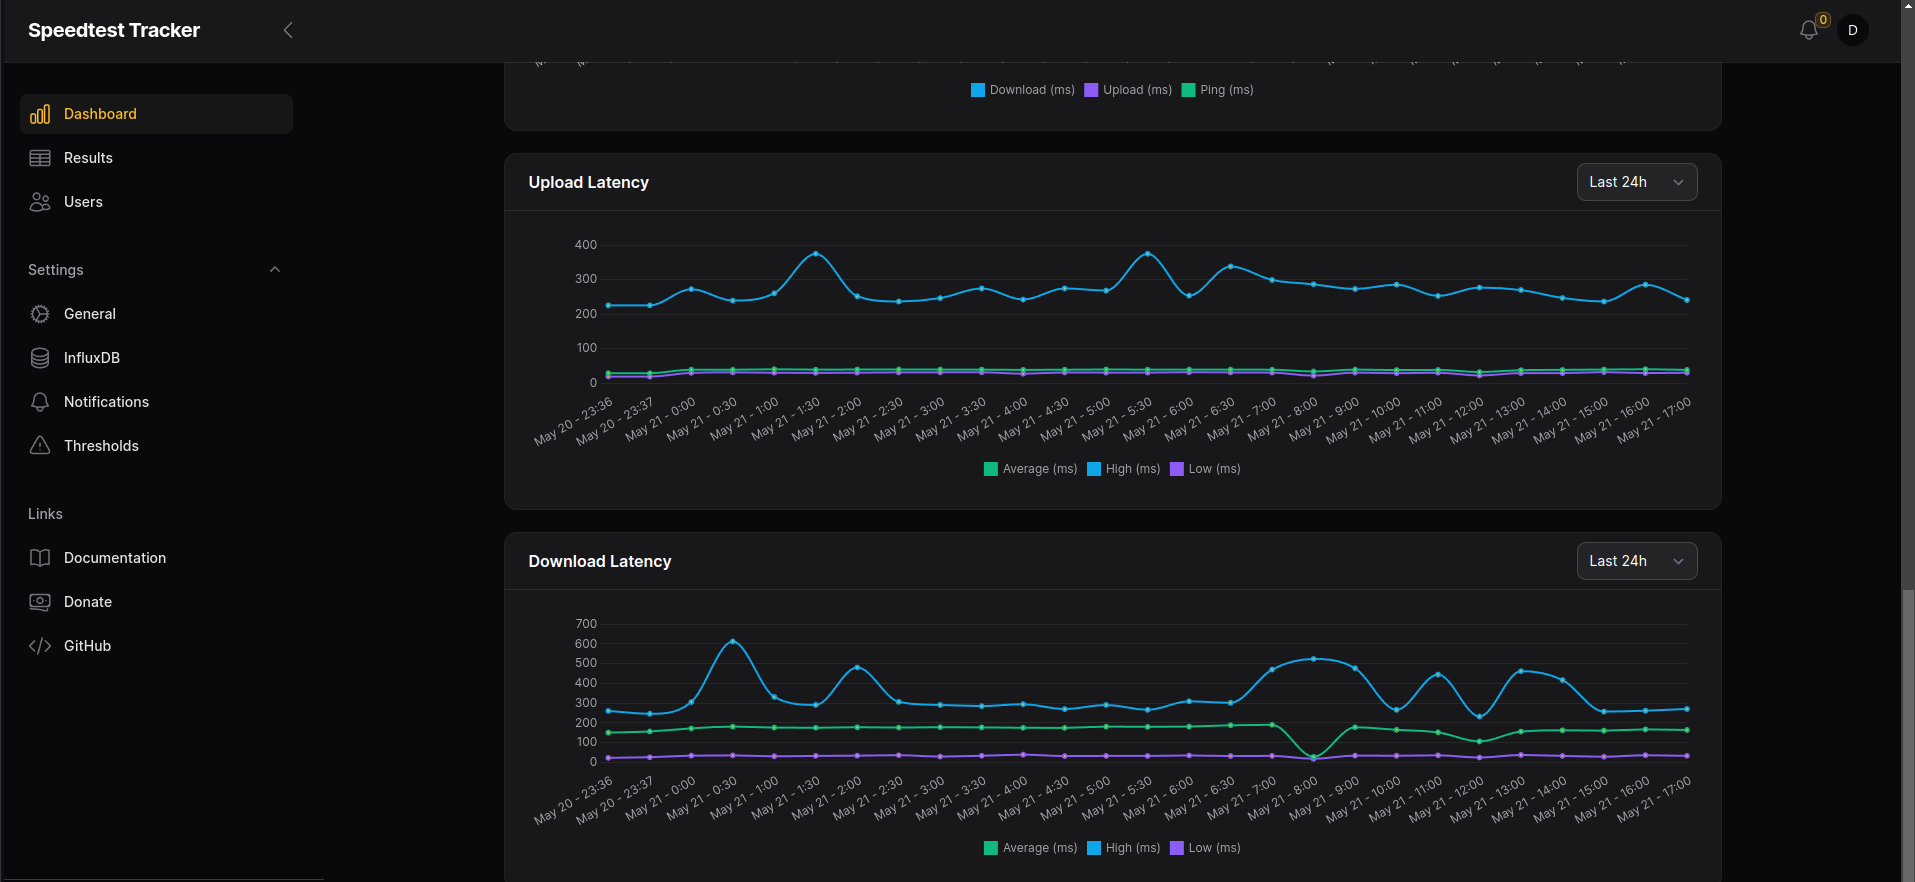1915x882 pixels.
Task: Open the GitHub link
Action: [x=156, y=646]
